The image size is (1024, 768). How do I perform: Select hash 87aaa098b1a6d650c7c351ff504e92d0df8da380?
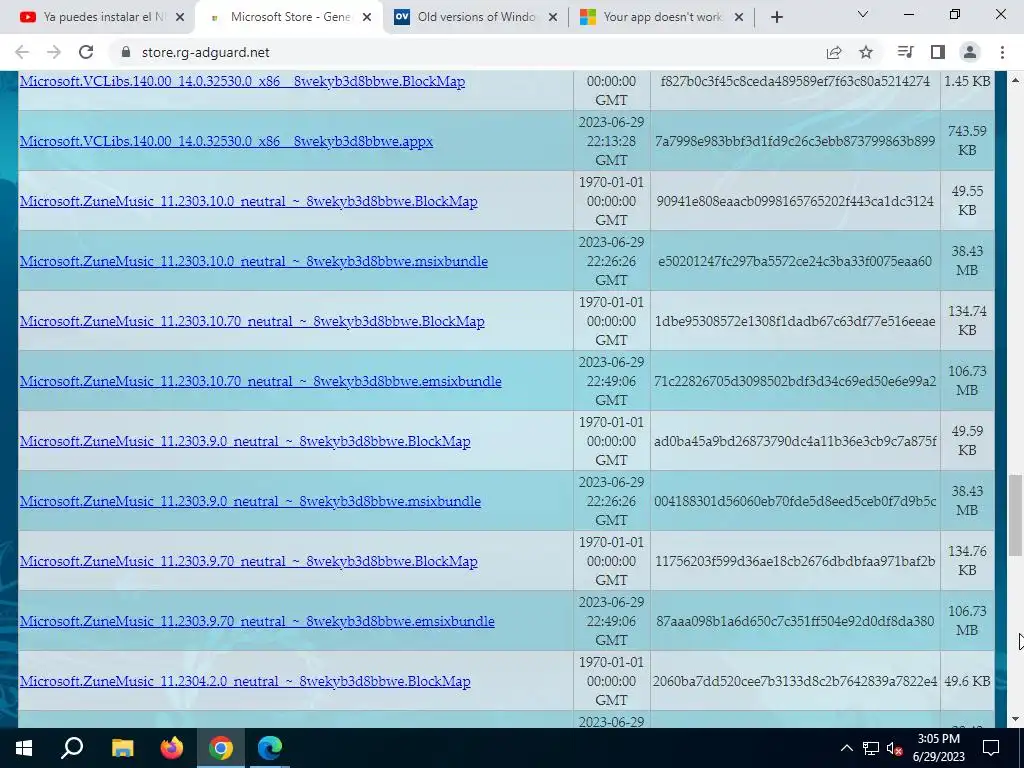(795, 622)
